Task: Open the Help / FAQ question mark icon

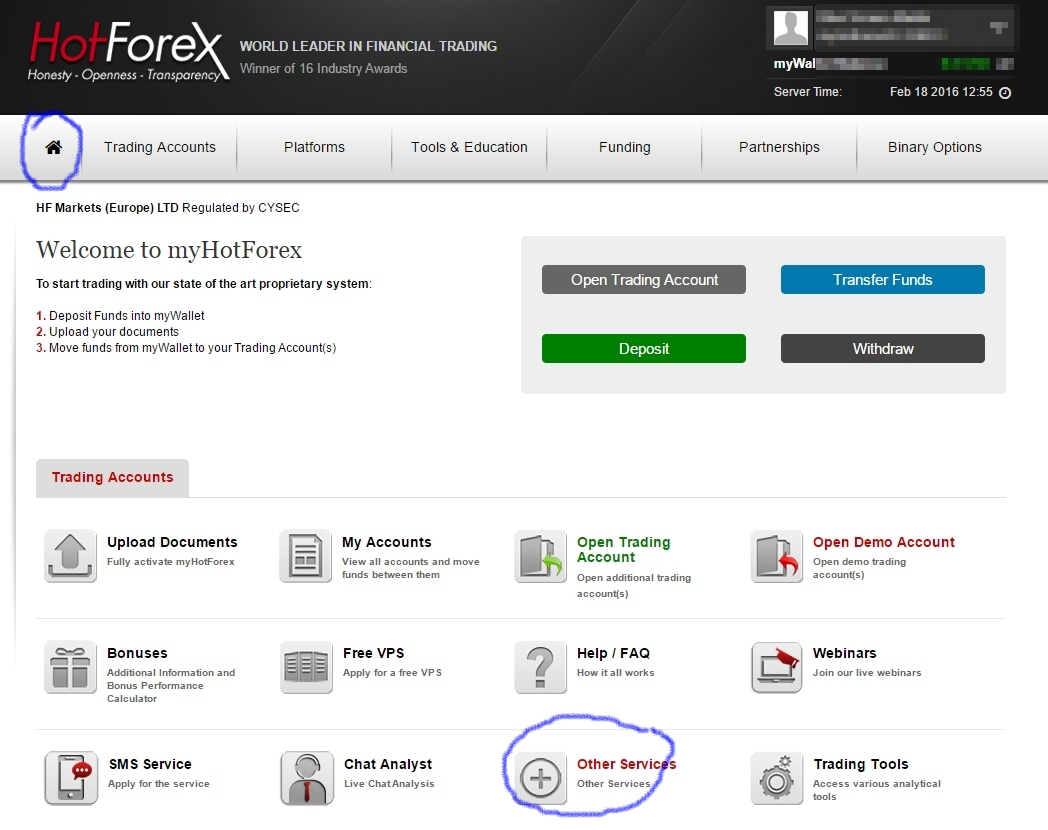Action: coord(541,667)
